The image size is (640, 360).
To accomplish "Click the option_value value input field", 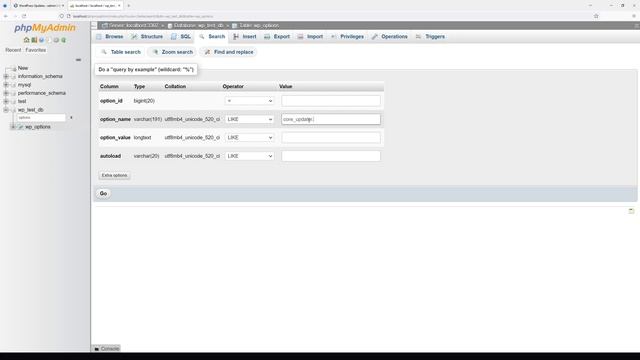I will [331, 138].
